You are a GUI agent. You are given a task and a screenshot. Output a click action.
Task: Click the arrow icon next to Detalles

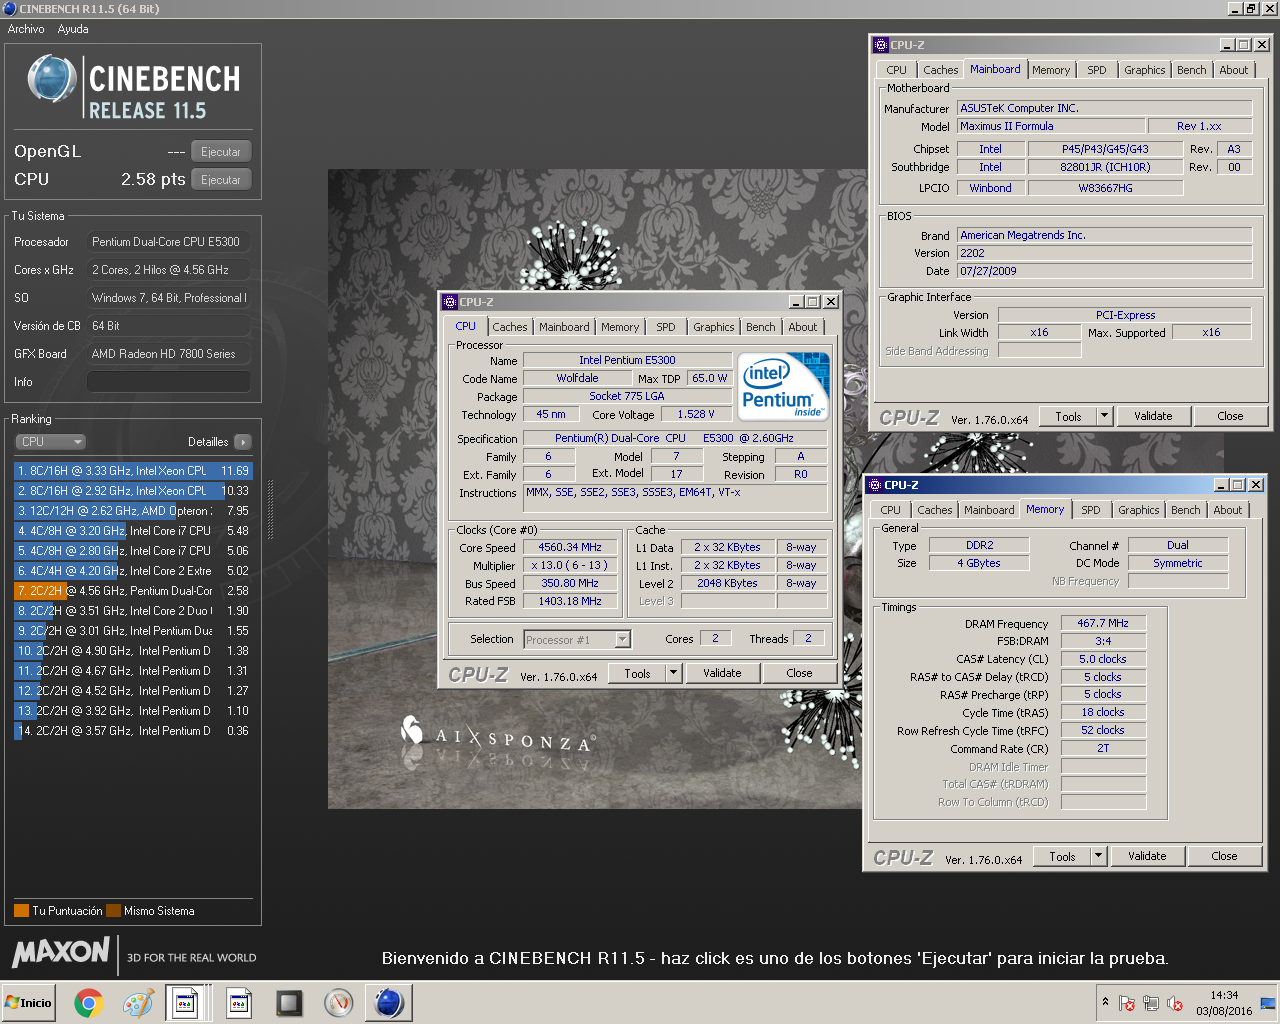coord(243,442)
